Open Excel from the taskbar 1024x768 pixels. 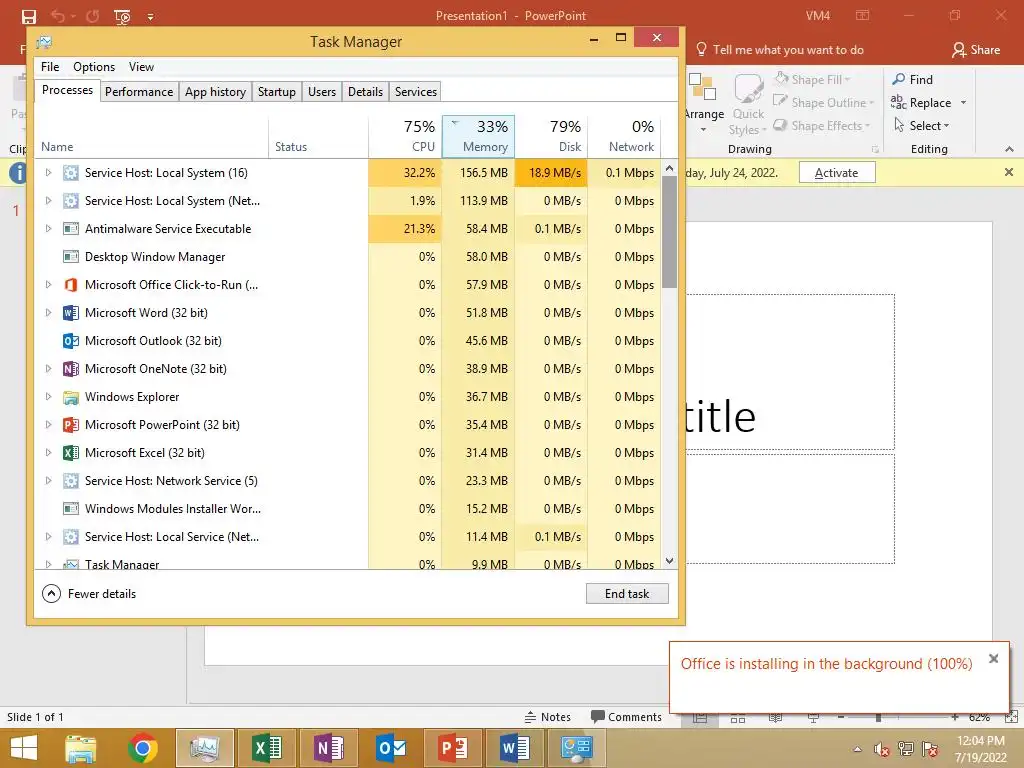(267, 748)
